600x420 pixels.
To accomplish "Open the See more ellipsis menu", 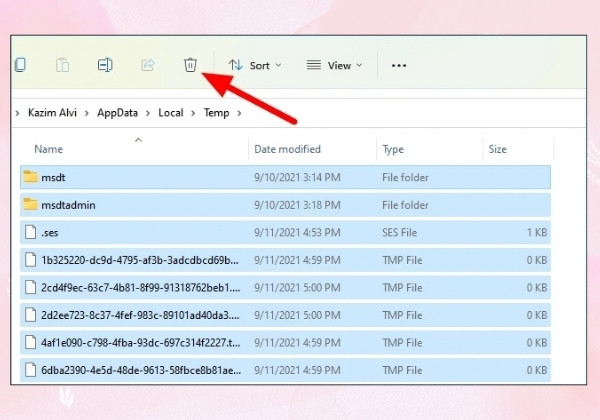I will click(399, 65).
